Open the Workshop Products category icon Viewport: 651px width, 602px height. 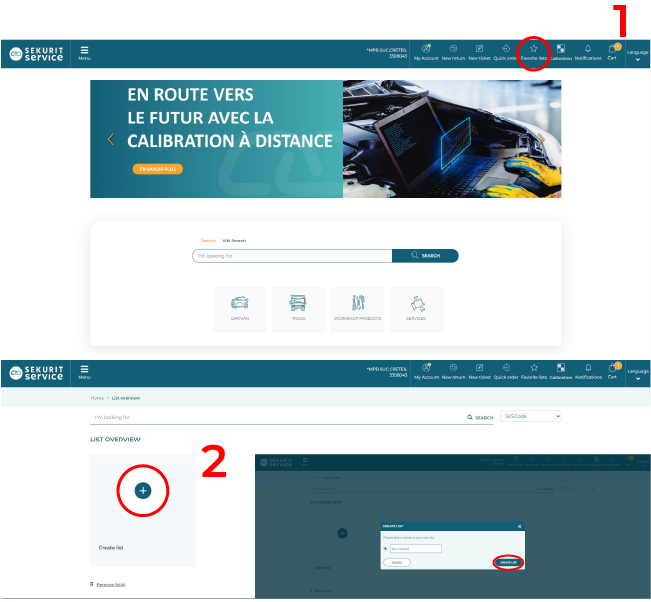point(358,304)
